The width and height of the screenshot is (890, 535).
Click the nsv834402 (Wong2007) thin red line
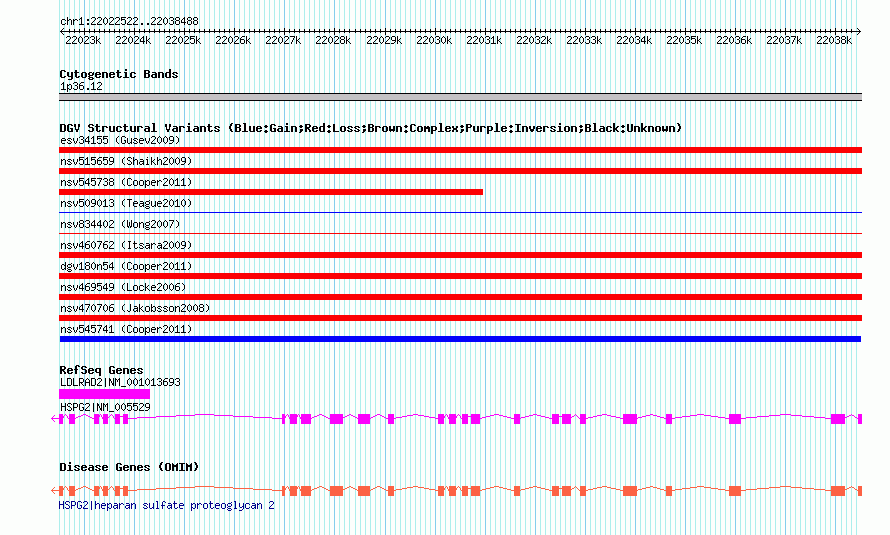(x=460, y=233)
